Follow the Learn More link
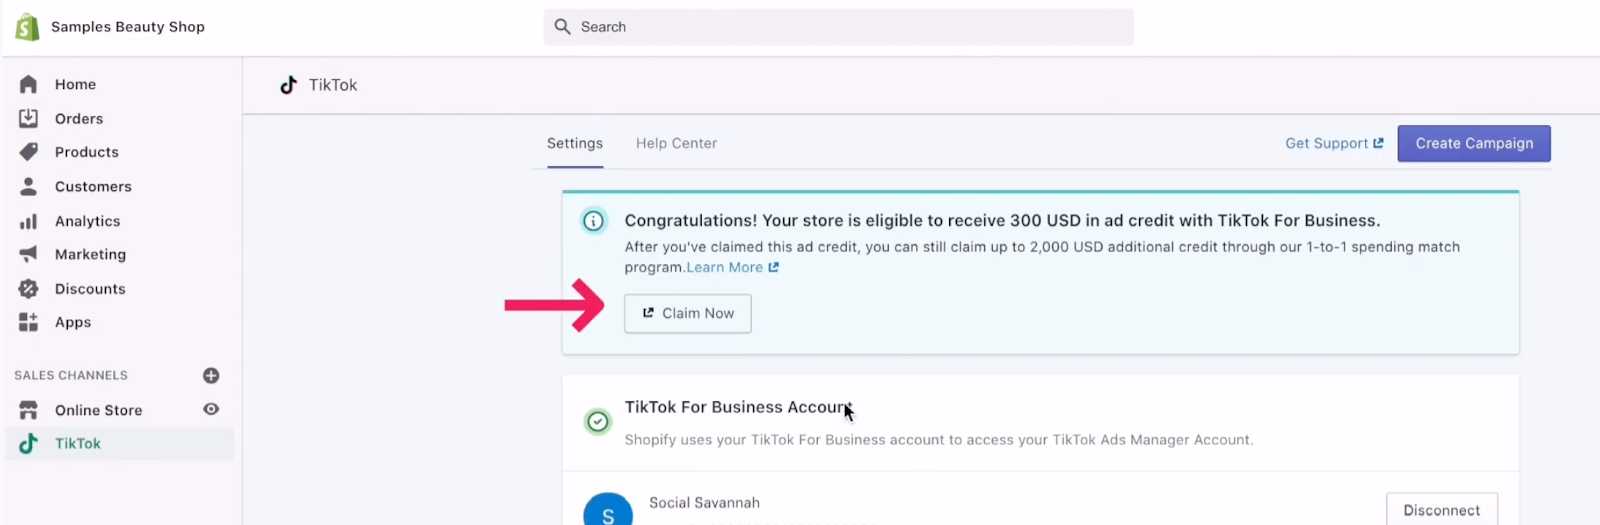This screenshot has width=1600, height=525. (731, 268)
